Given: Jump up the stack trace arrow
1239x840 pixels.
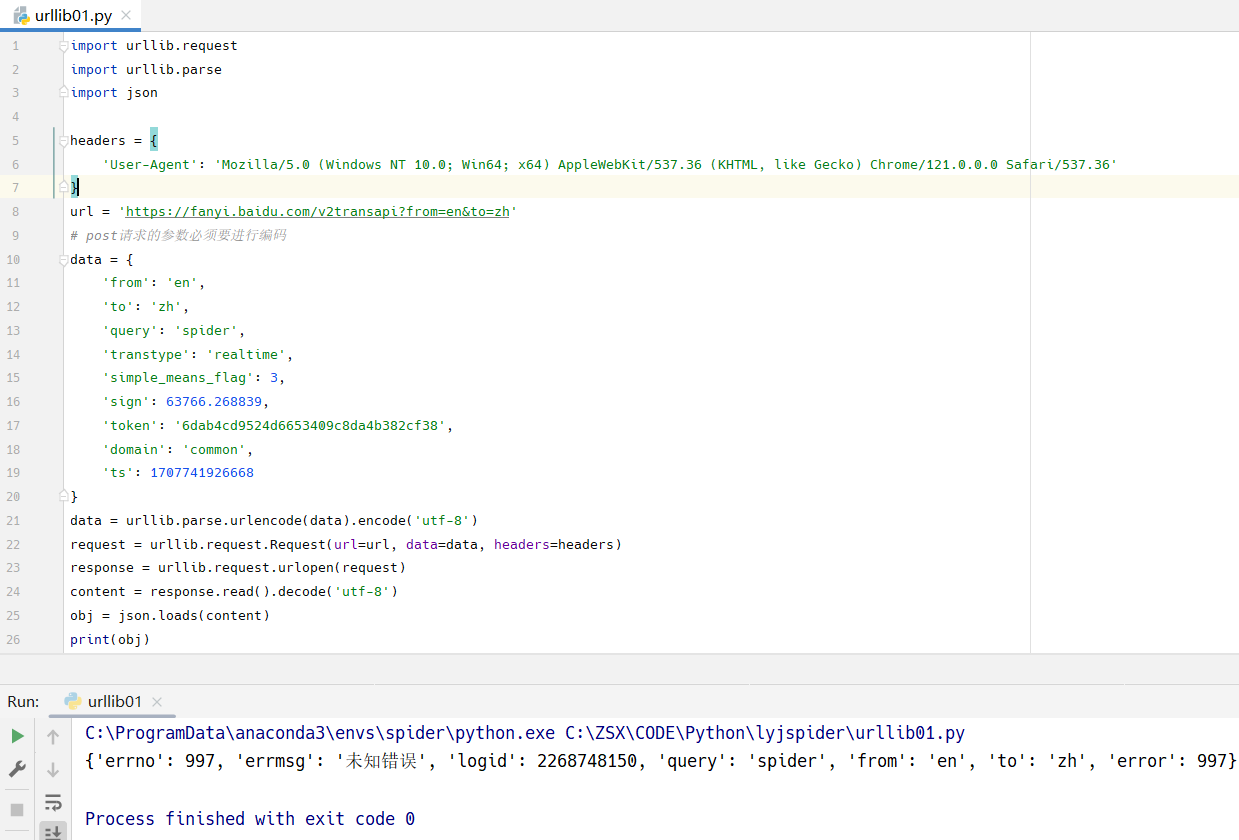Looking at the screenshot, I should (53, 737).
